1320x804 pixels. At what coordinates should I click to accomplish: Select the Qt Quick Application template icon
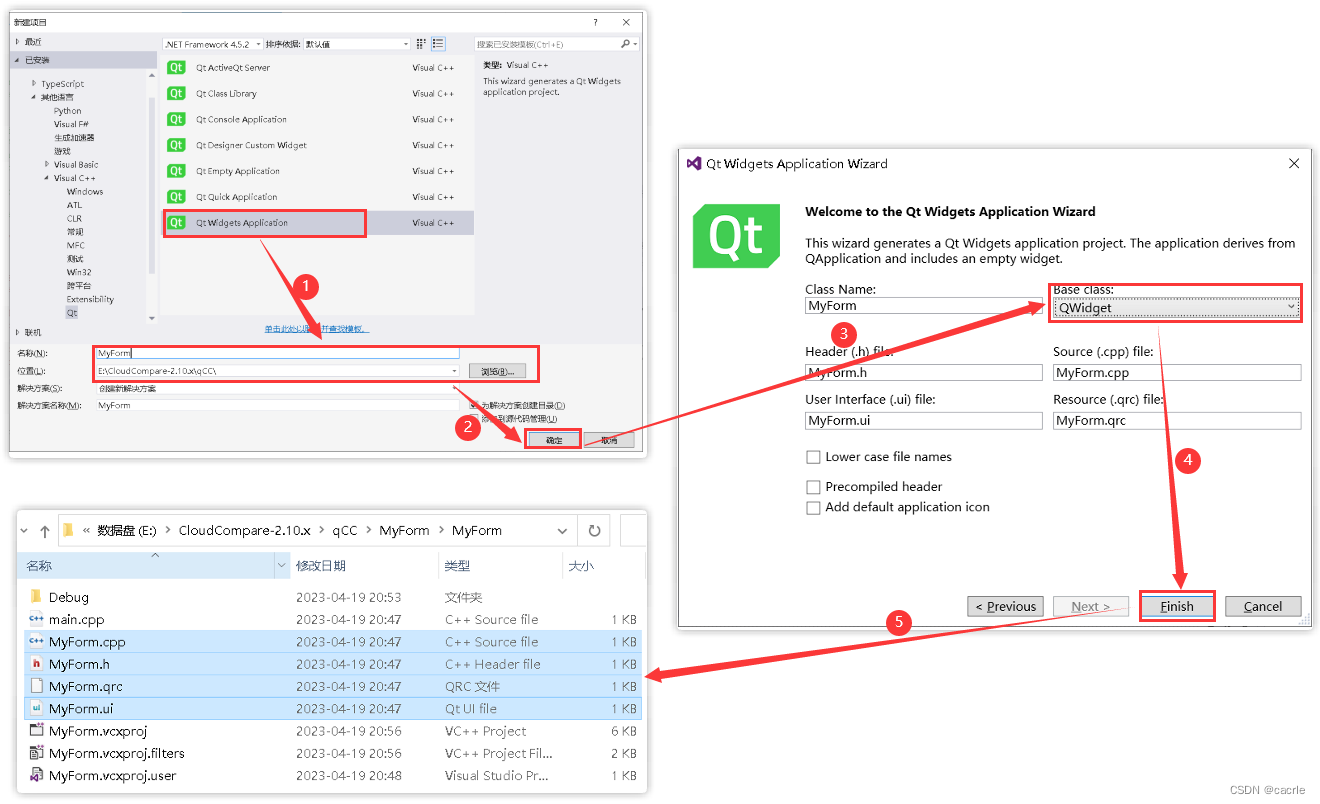click(x=176, y=197)
